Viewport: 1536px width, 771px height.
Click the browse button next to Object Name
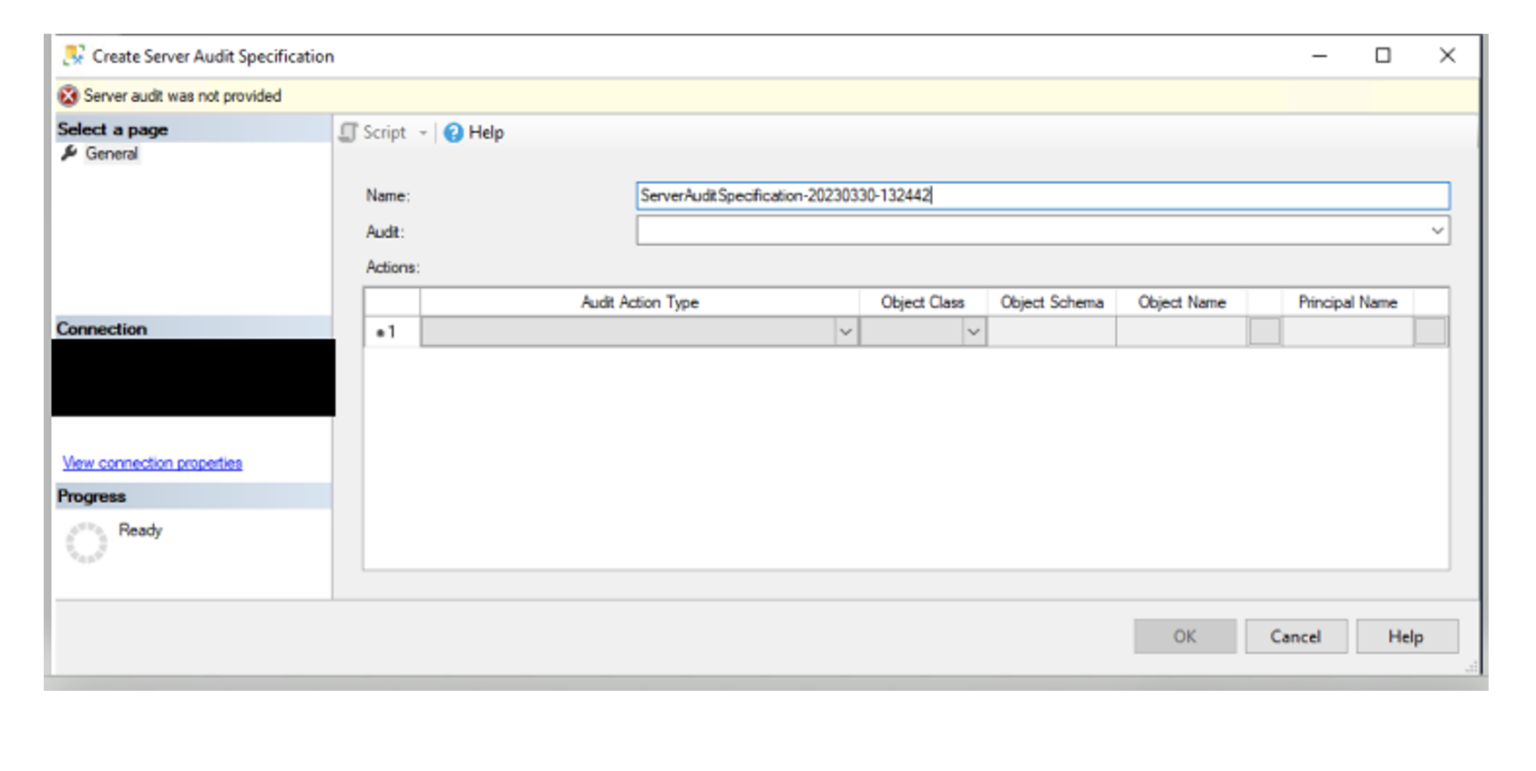coord(1264,332)
